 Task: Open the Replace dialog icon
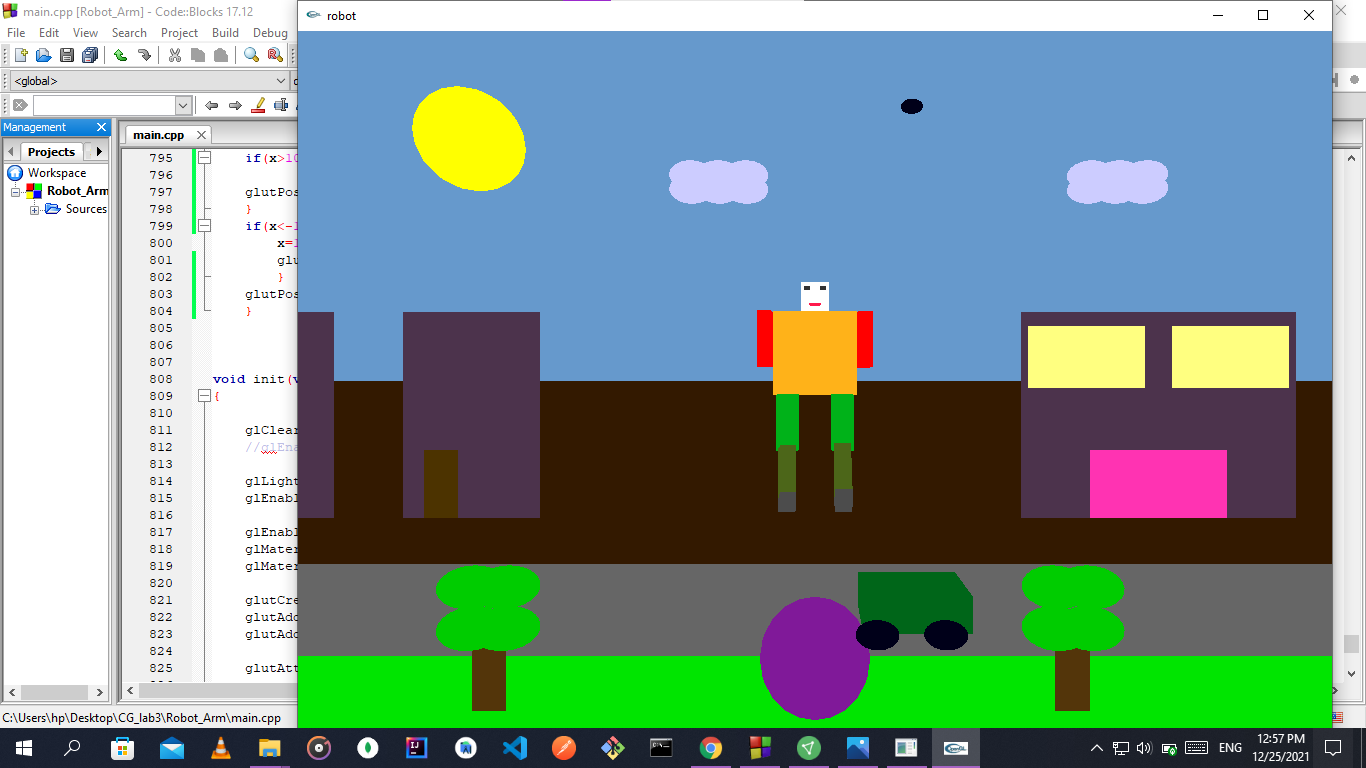(x=276, y=56)
